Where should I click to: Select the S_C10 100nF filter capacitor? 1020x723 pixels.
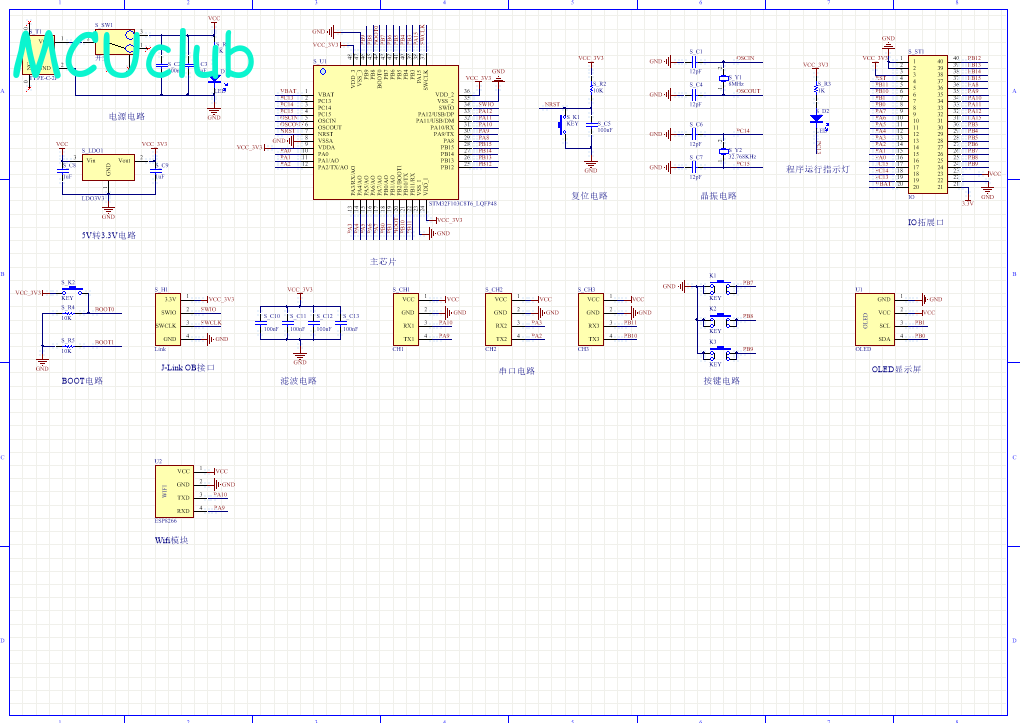coord(261,323)
